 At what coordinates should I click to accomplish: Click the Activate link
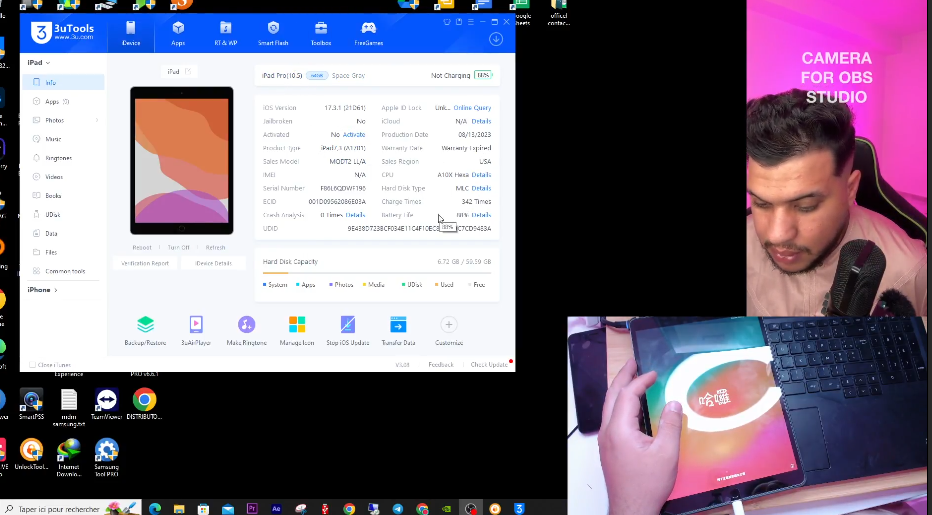coord(354,134)
